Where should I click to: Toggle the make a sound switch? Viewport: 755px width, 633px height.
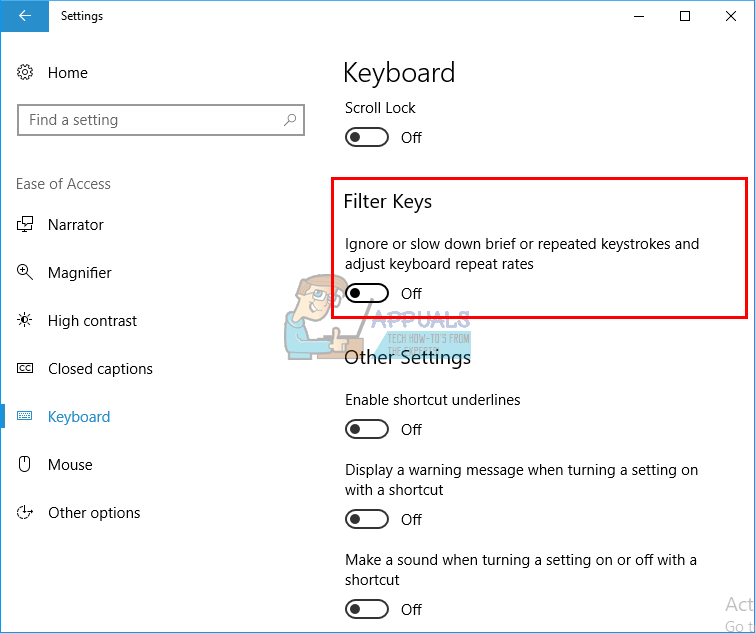[367, 610]
